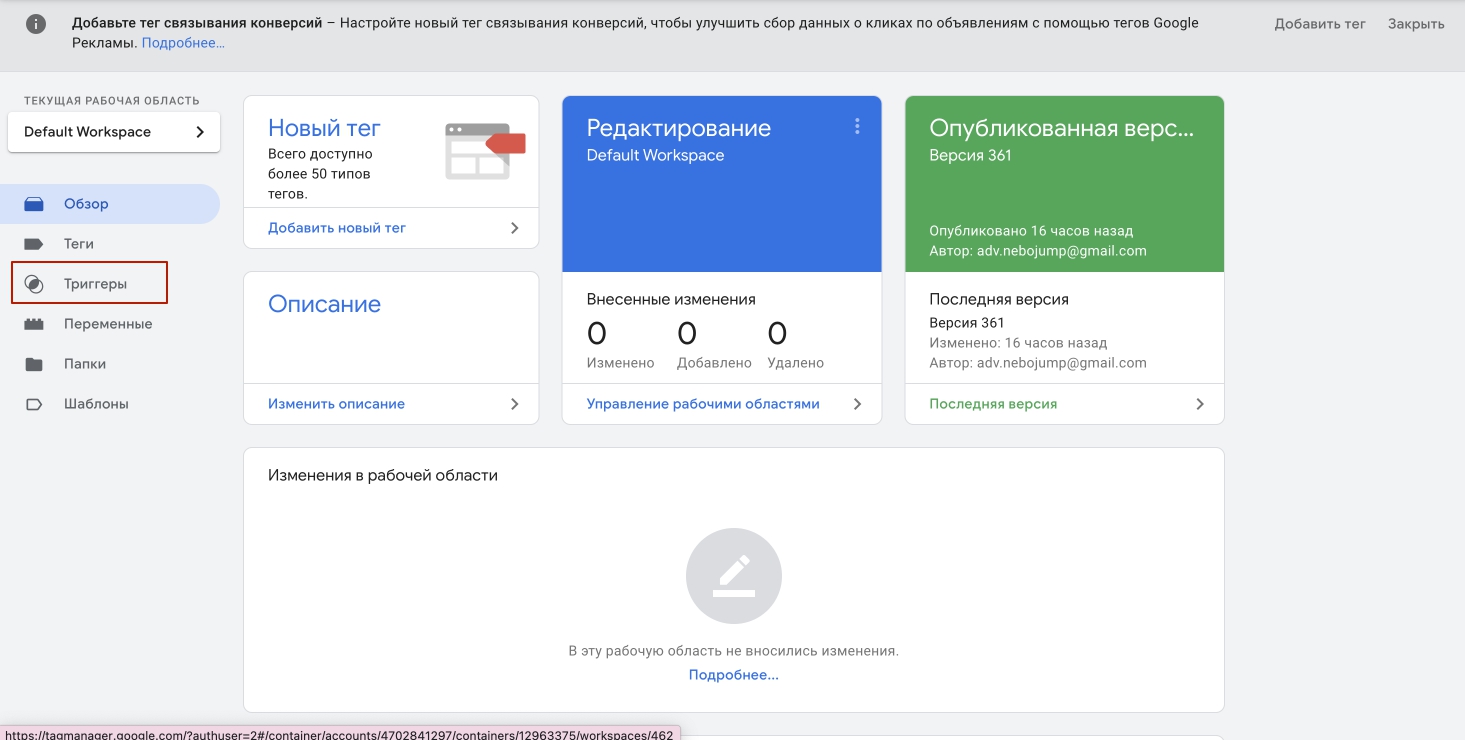Click the Overview (Обзор) sidebar icon

tap(34, 204)
